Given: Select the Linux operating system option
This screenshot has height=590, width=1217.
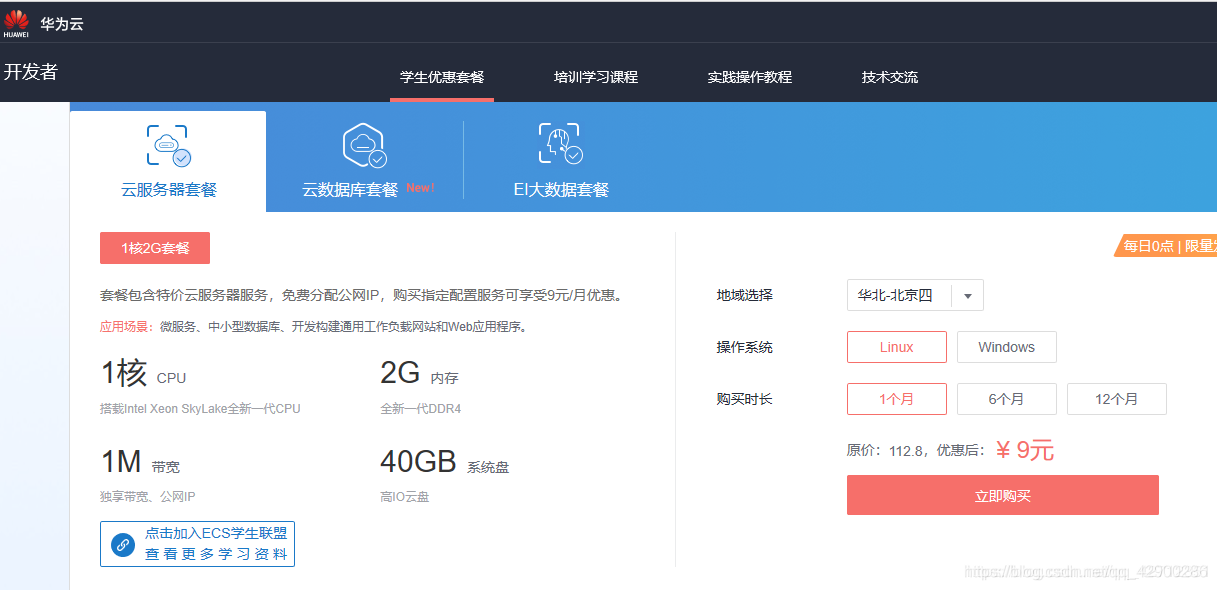Looking at the screenshot, I should point(896,346).
